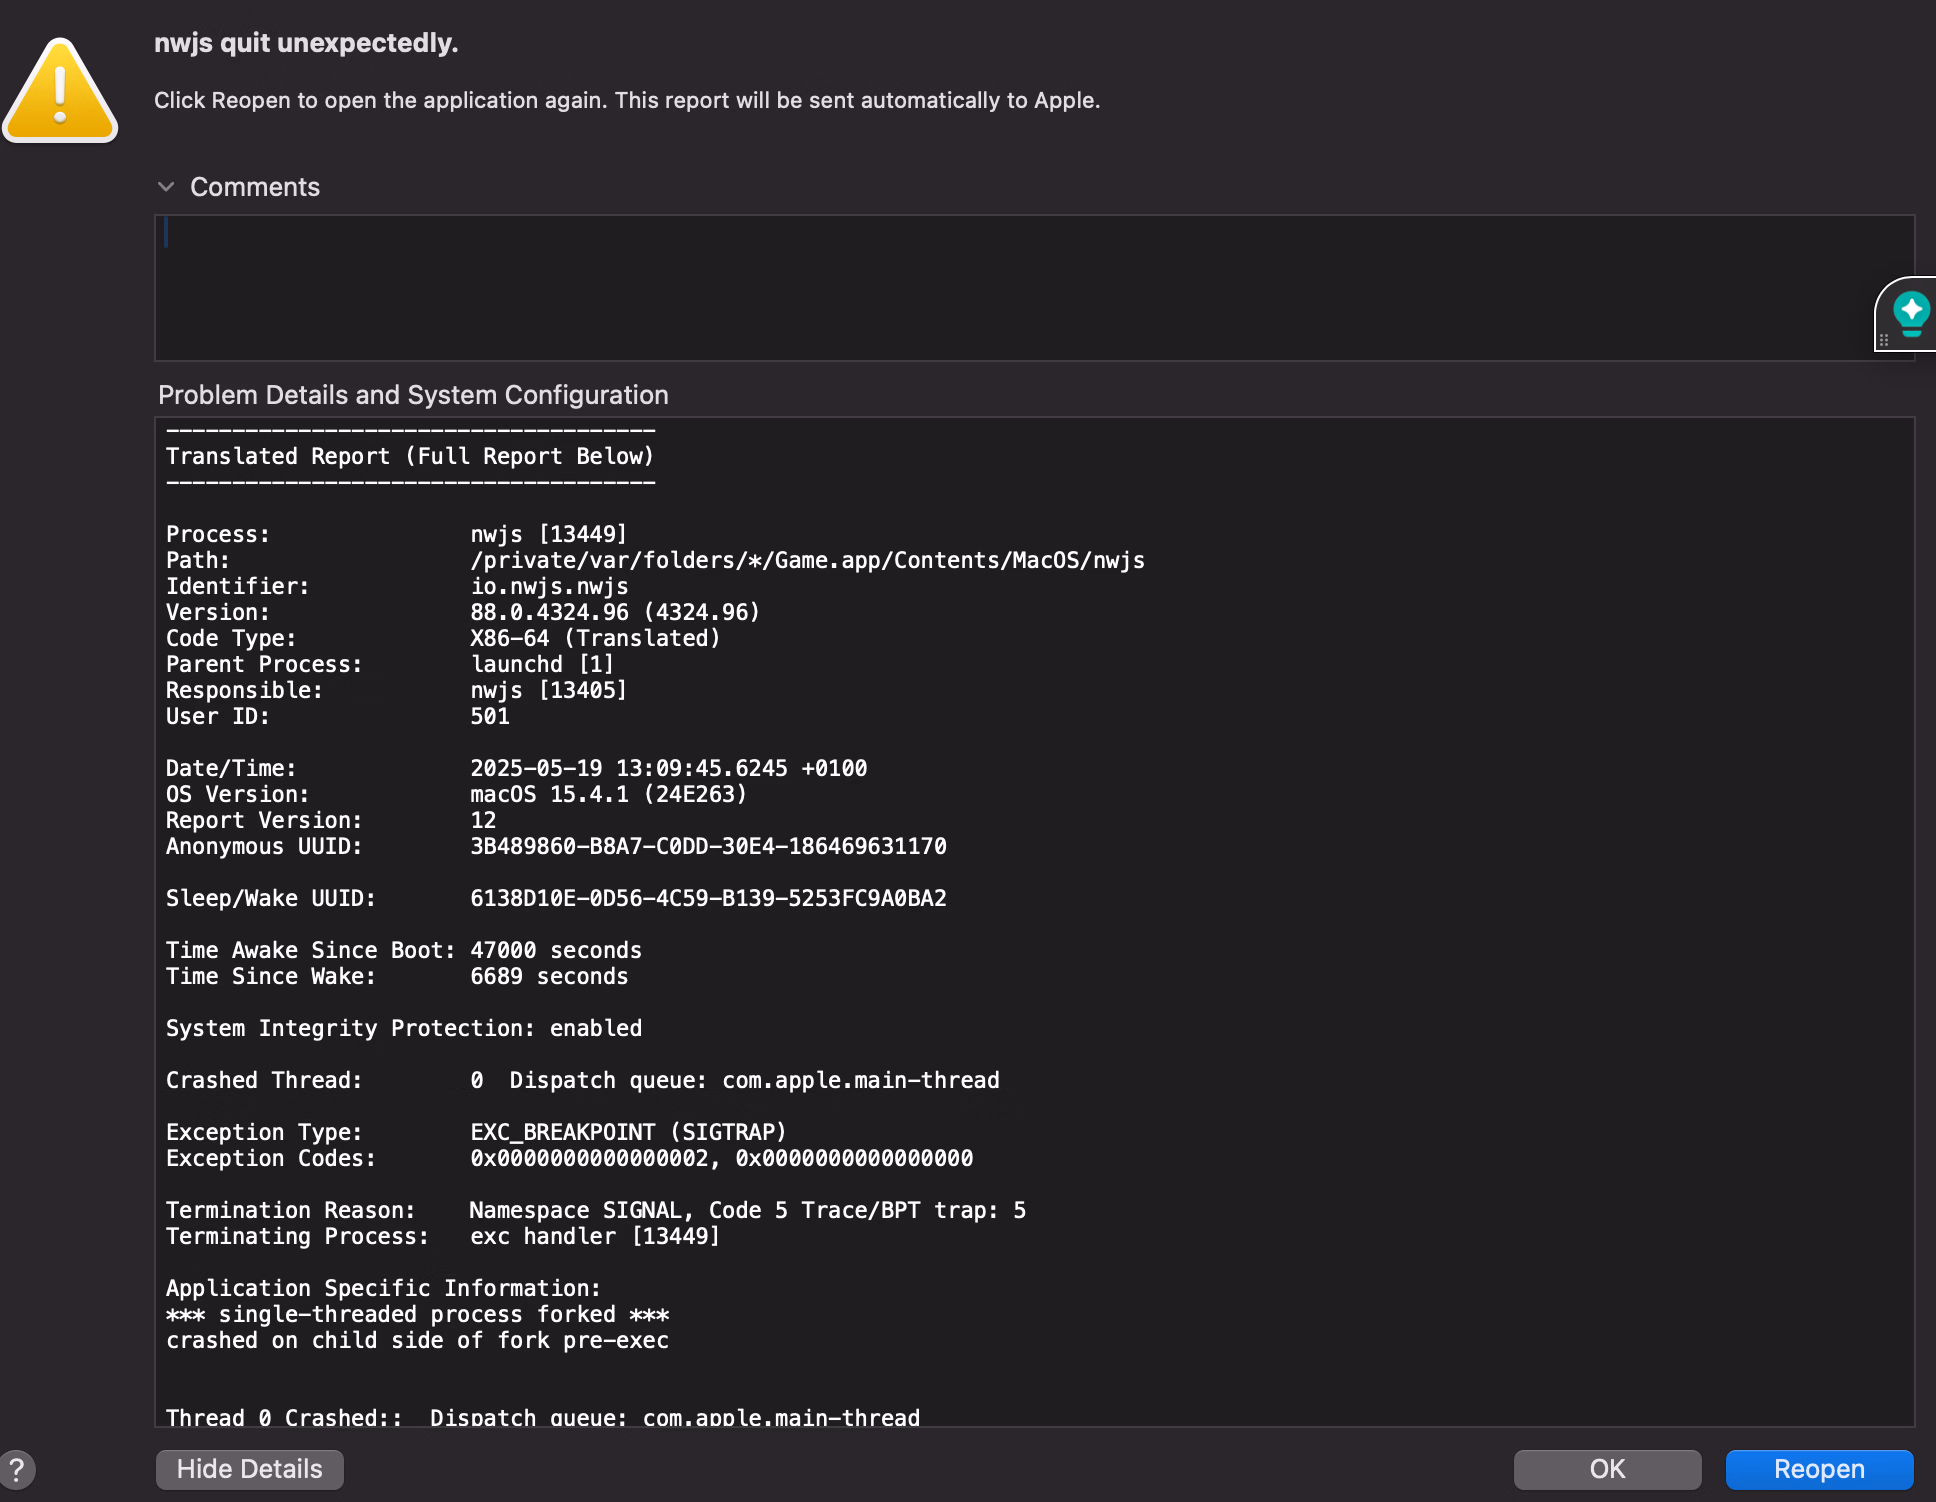Click the OS Version 'macOS 15.4.1 (24E263)'
The height and width of the screenshot is (1502, 1936).
[608, 794]
